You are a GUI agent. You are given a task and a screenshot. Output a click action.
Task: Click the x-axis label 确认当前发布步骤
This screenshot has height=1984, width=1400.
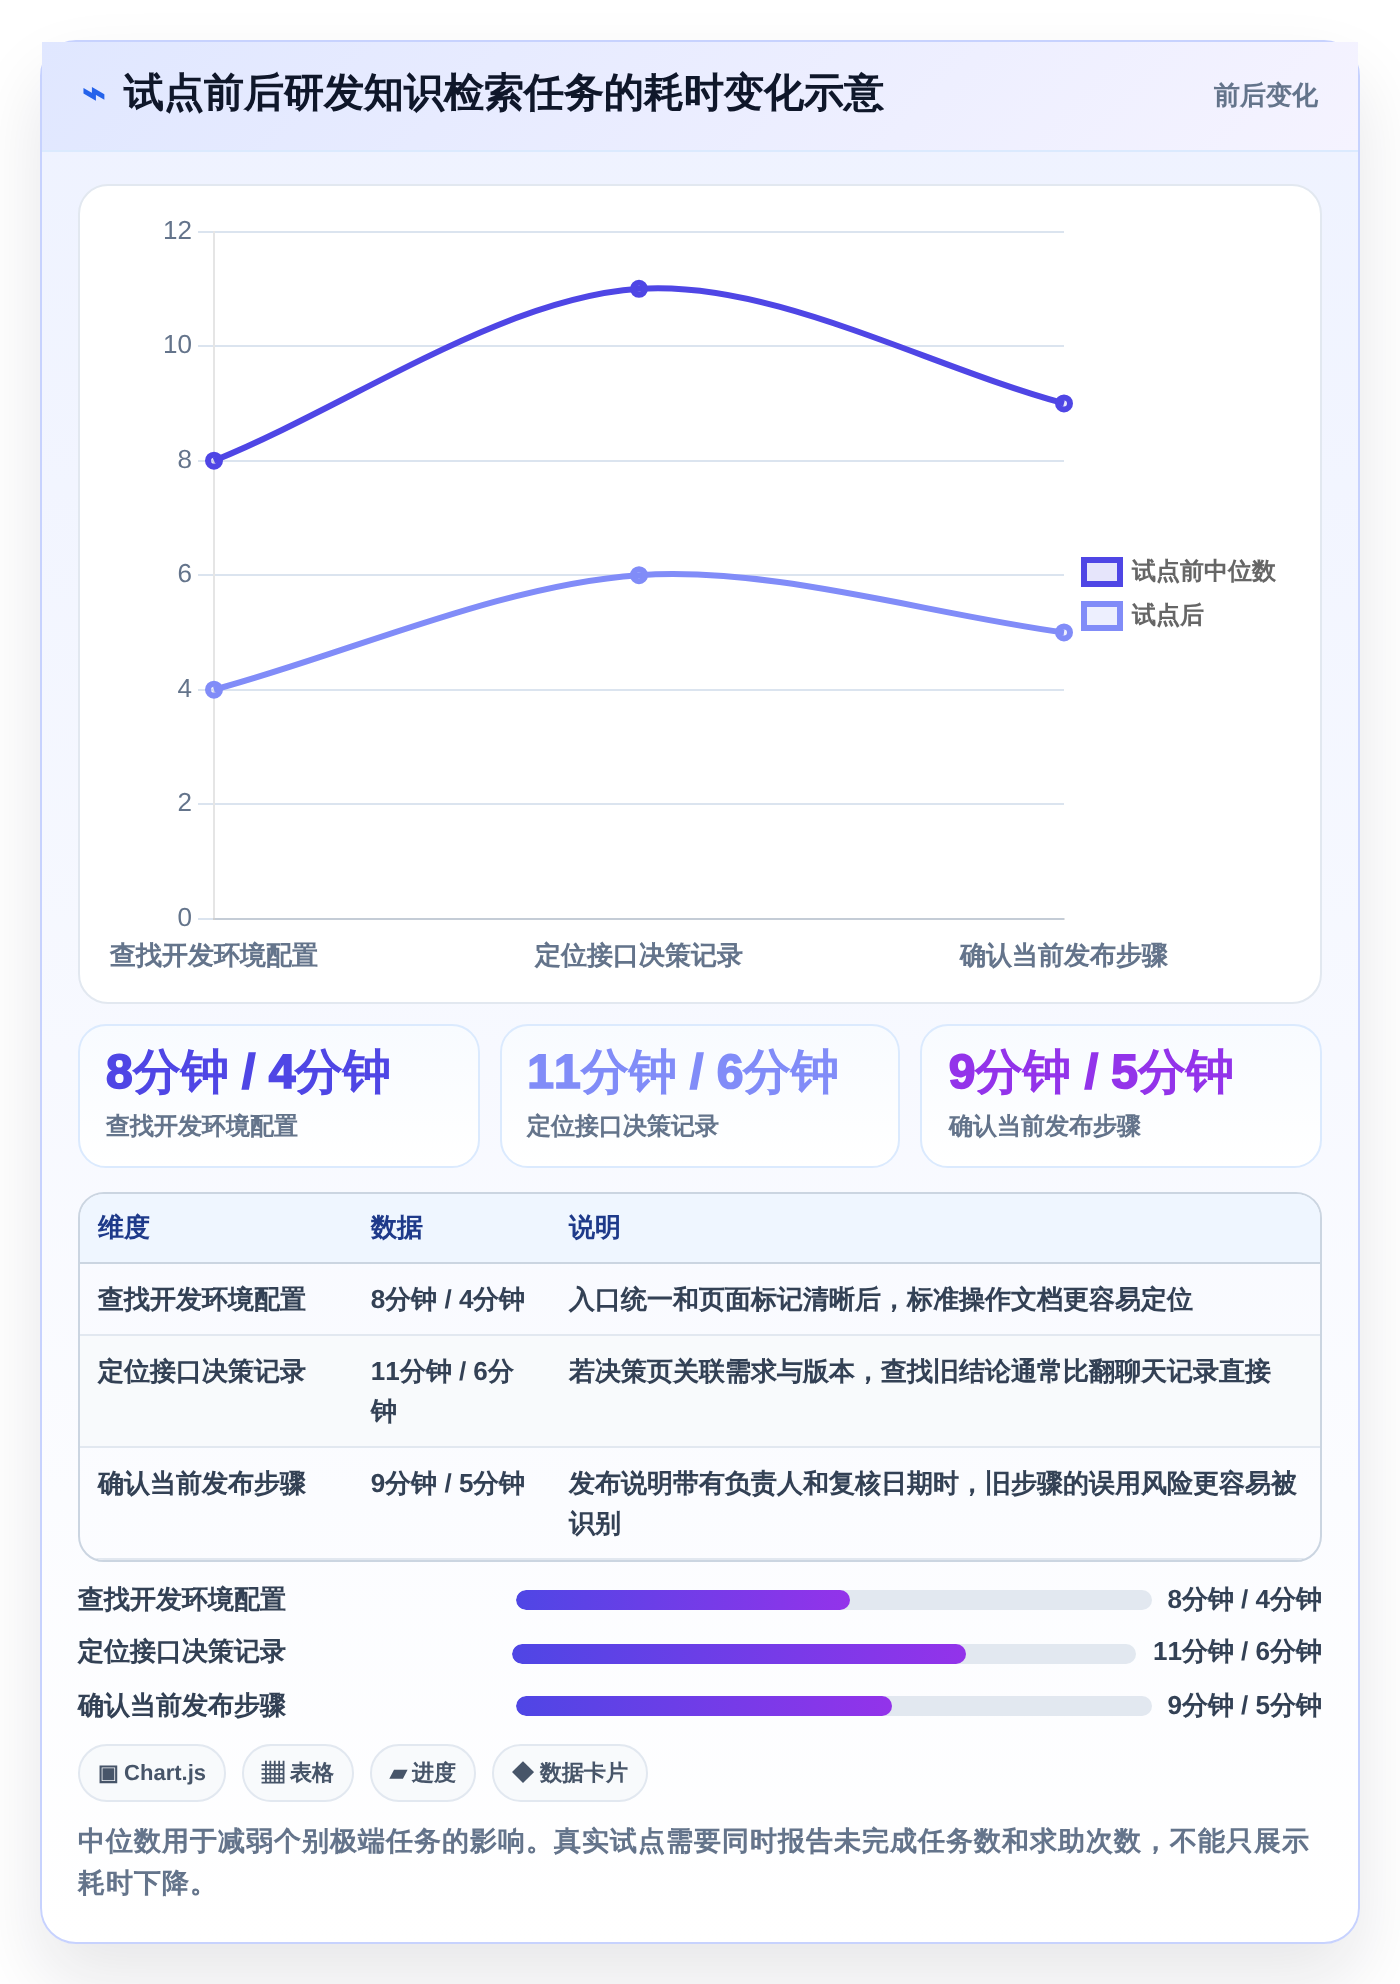pos(1064,956)
